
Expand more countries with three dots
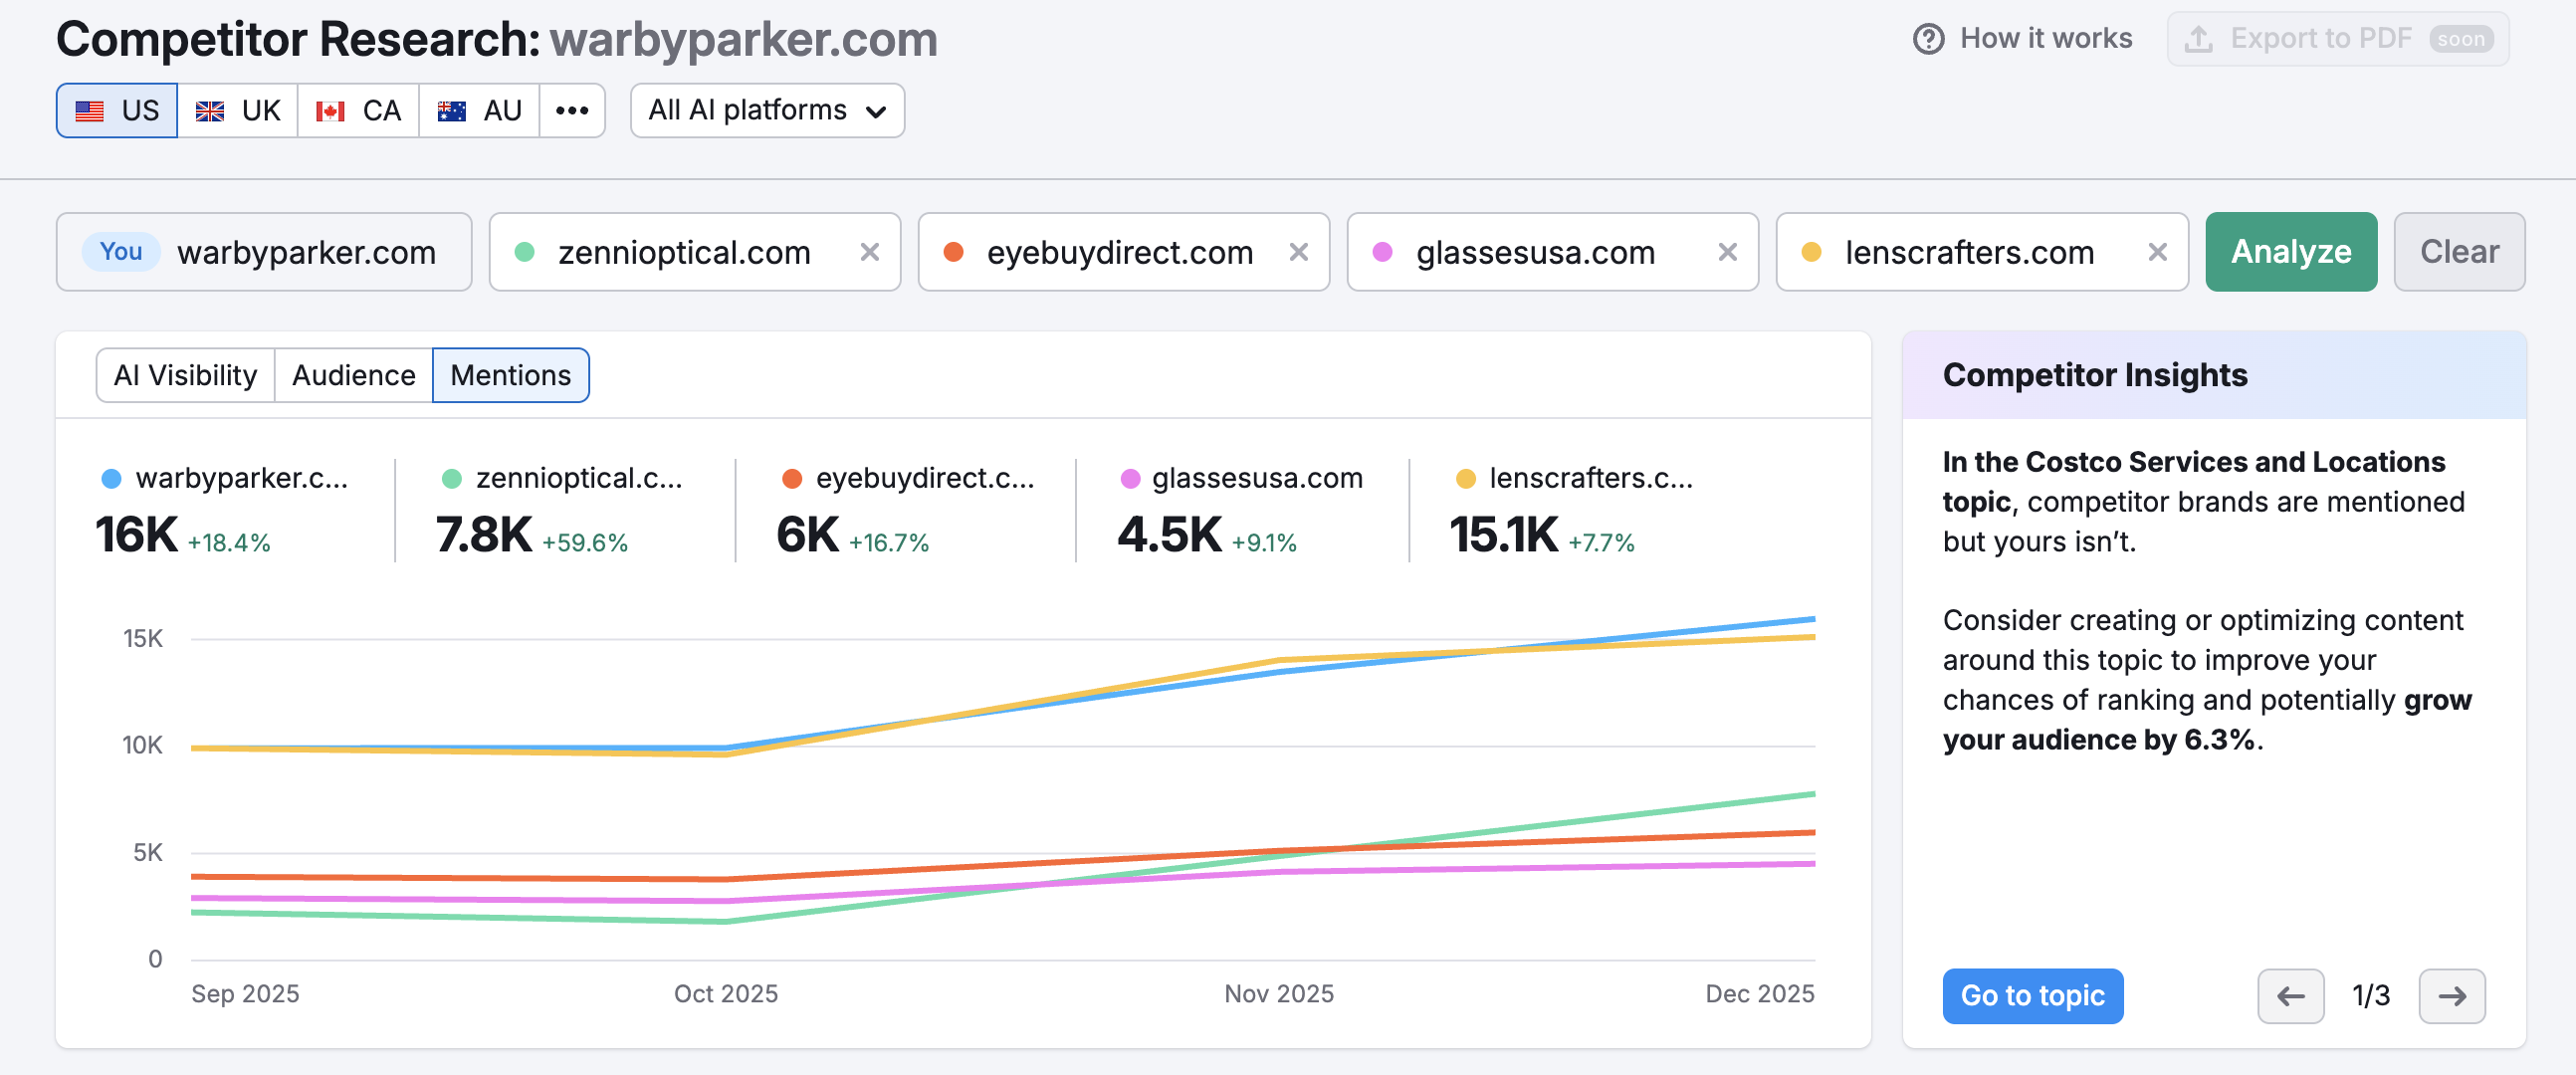pyautogui.click(x=572, y=110)
